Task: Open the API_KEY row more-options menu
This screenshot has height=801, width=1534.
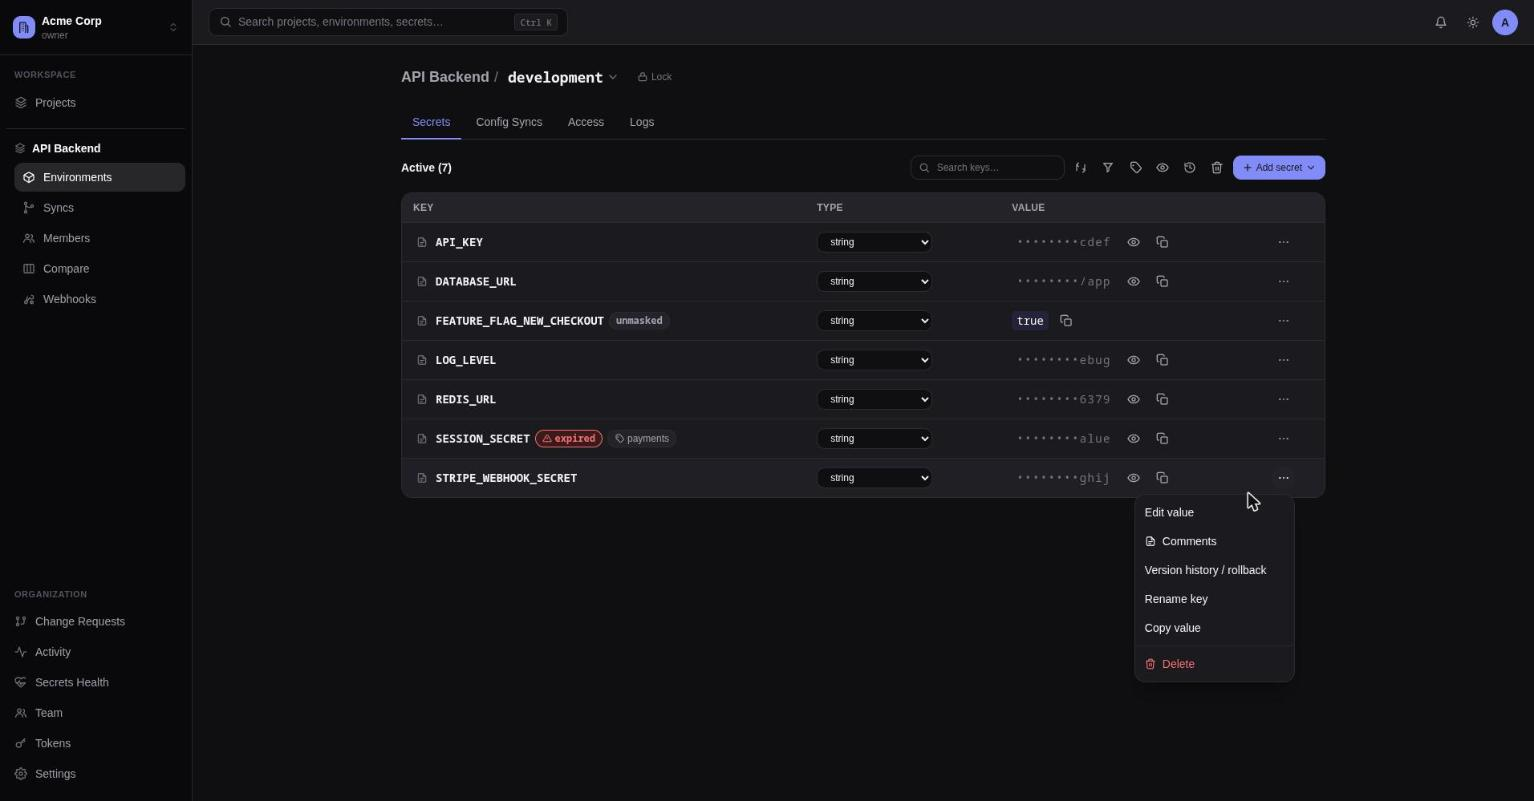Action: coord(1283,242)
